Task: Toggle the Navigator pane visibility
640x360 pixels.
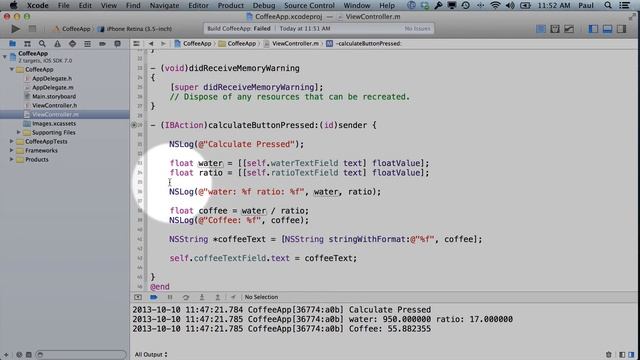Action: [x=593, y=29]
